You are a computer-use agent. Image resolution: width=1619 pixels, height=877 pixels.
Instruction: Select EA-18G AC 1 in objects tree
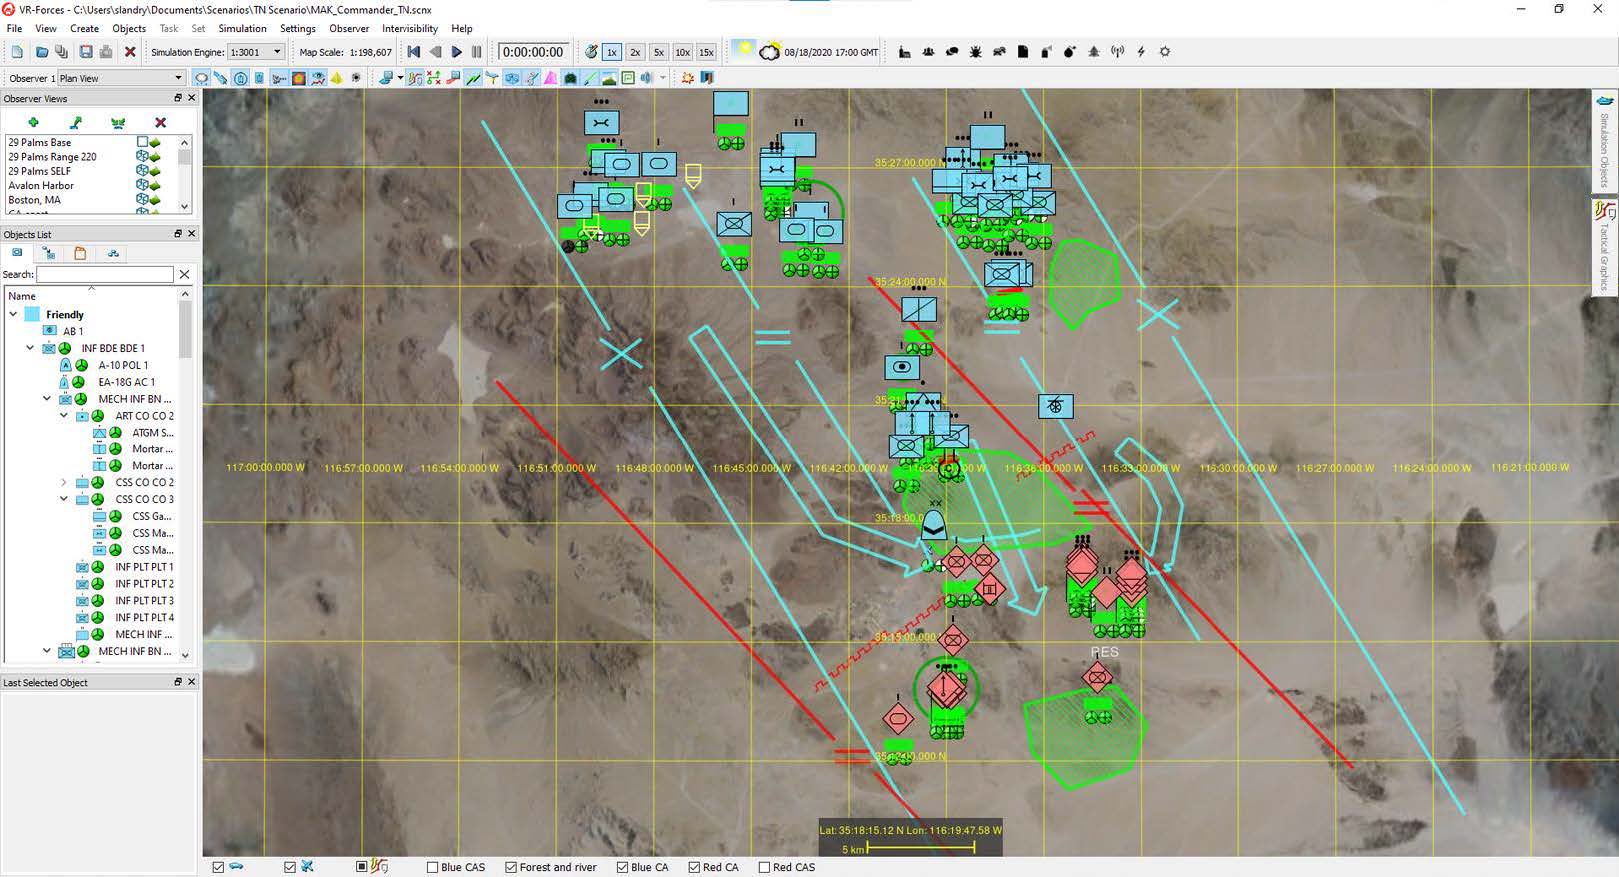tap(126, 382)
